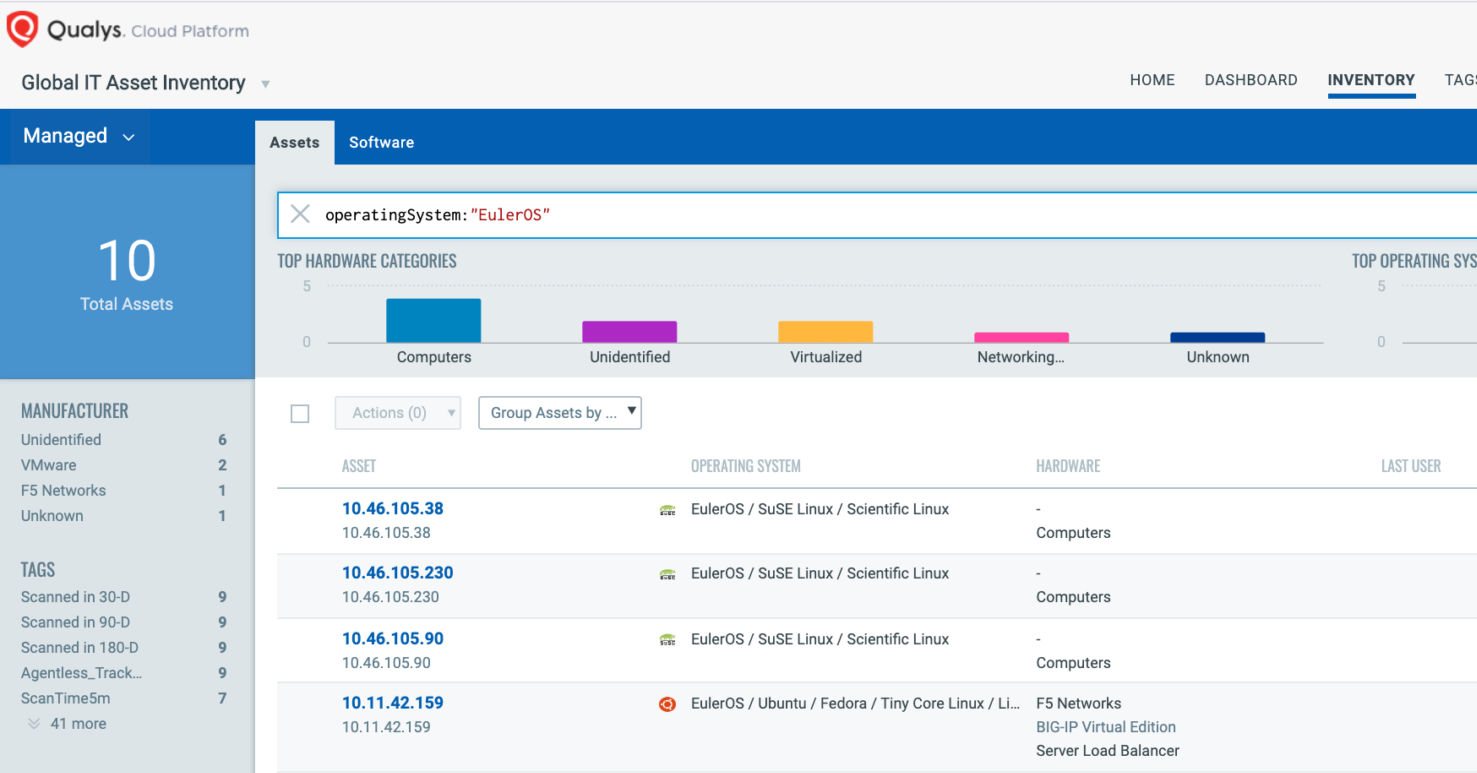
Task: Click the blue Computers category bar
Action: click(433, 318)
